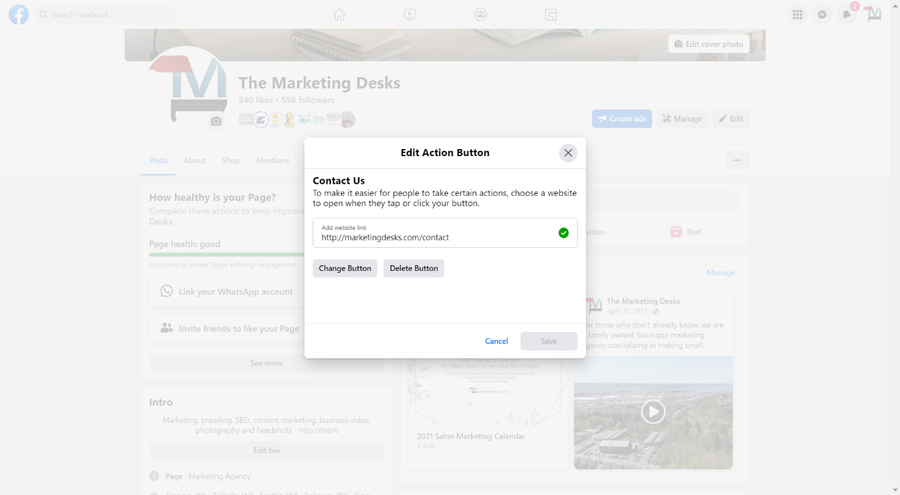Click the 558 followers text
The image size is (900, 495).
point(308,100)
